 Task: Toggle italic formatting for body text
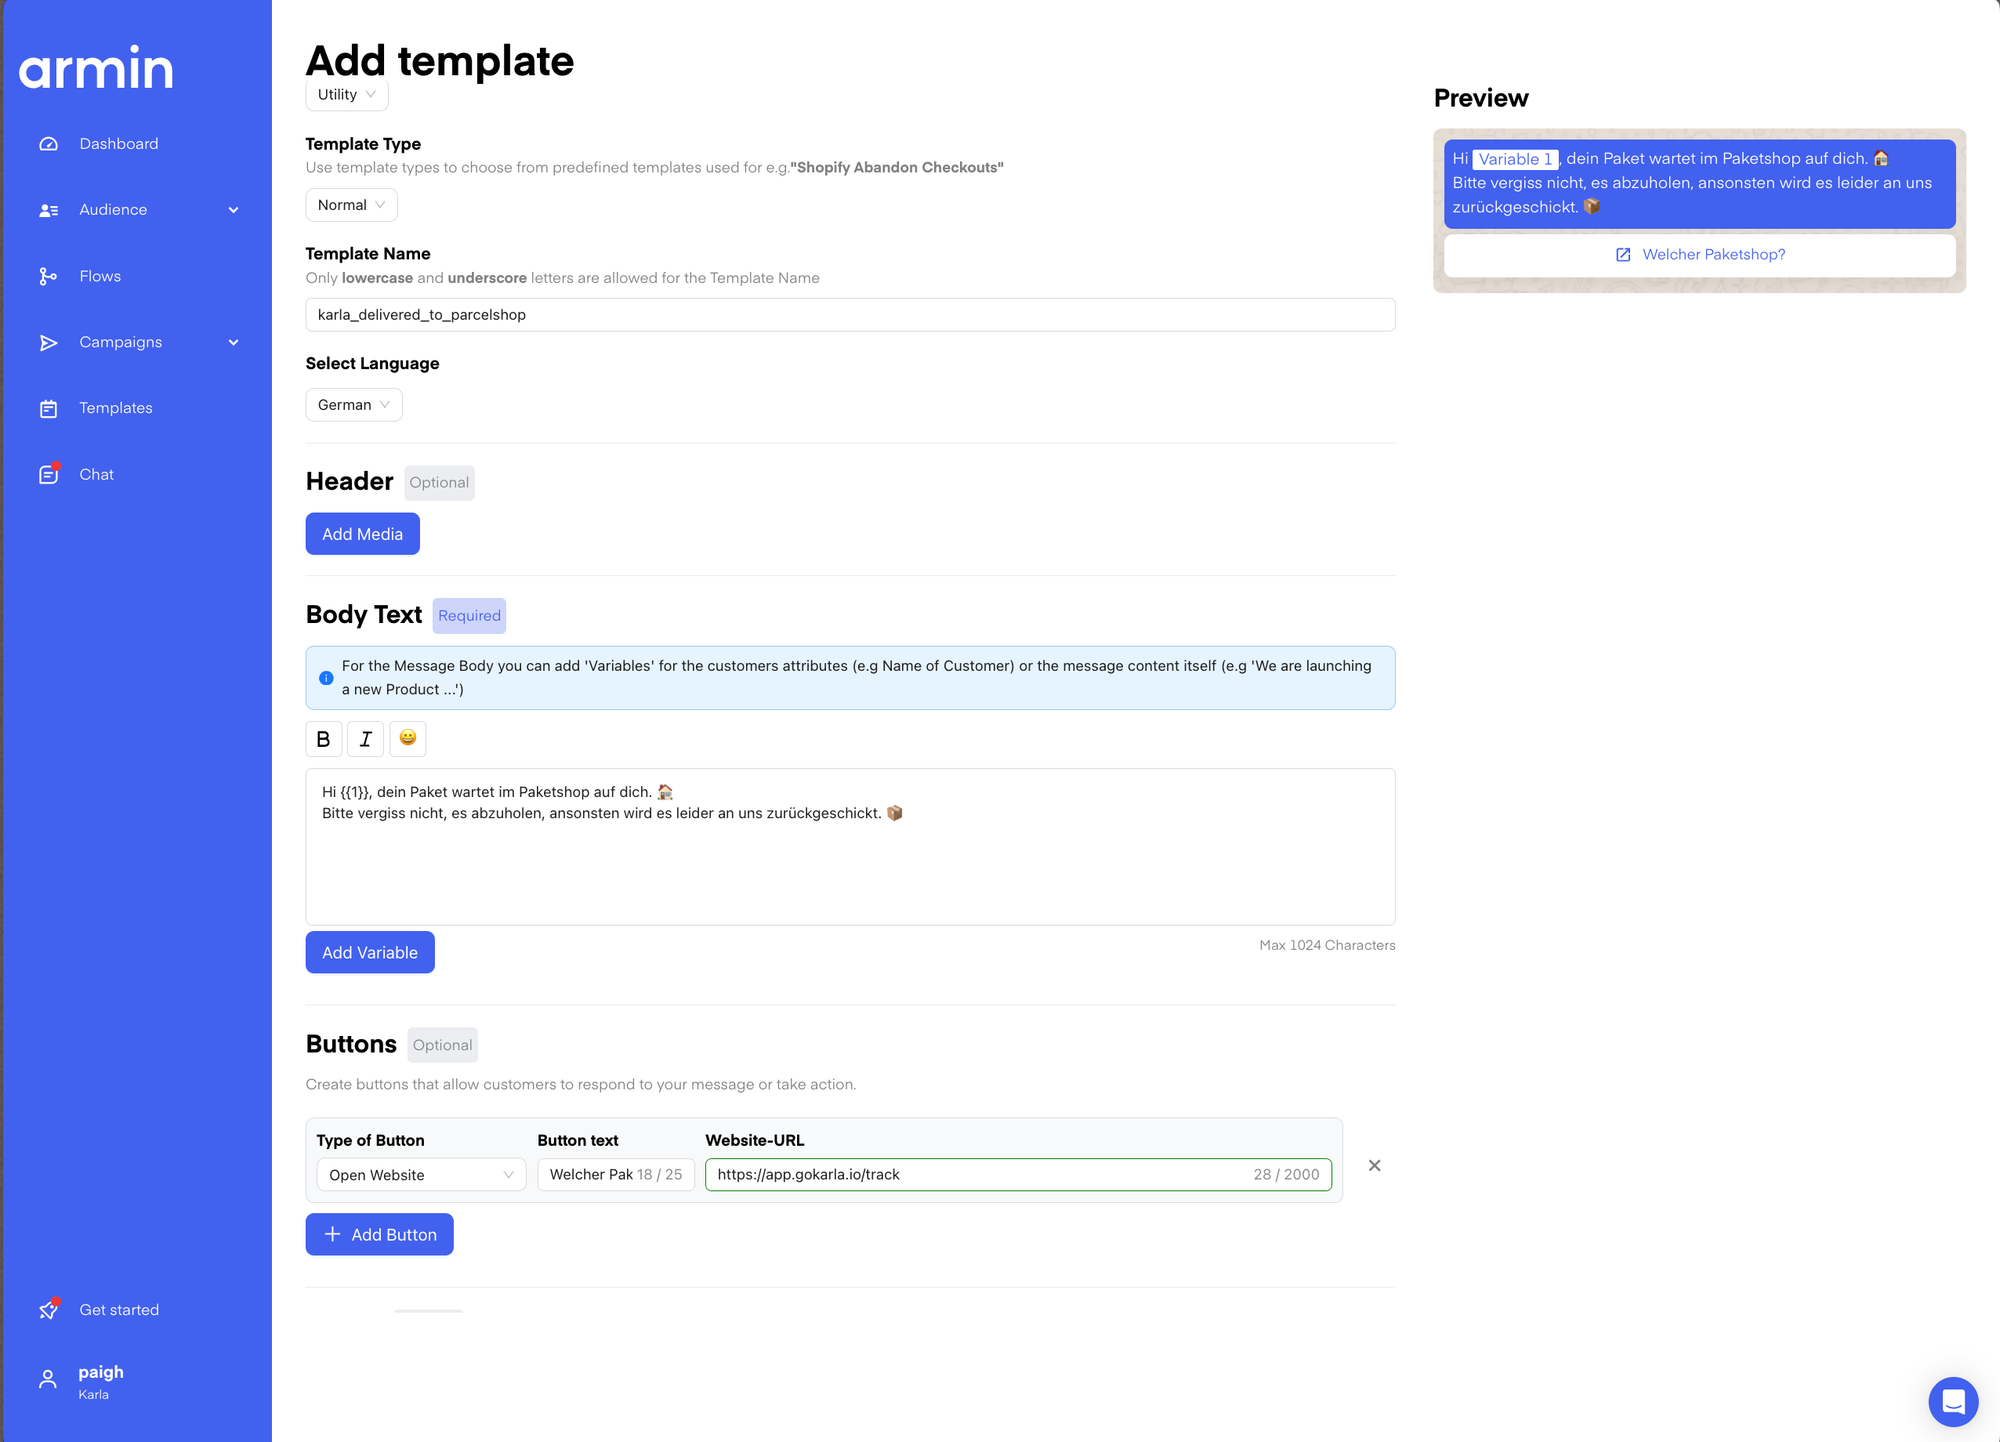coord(365,739)
